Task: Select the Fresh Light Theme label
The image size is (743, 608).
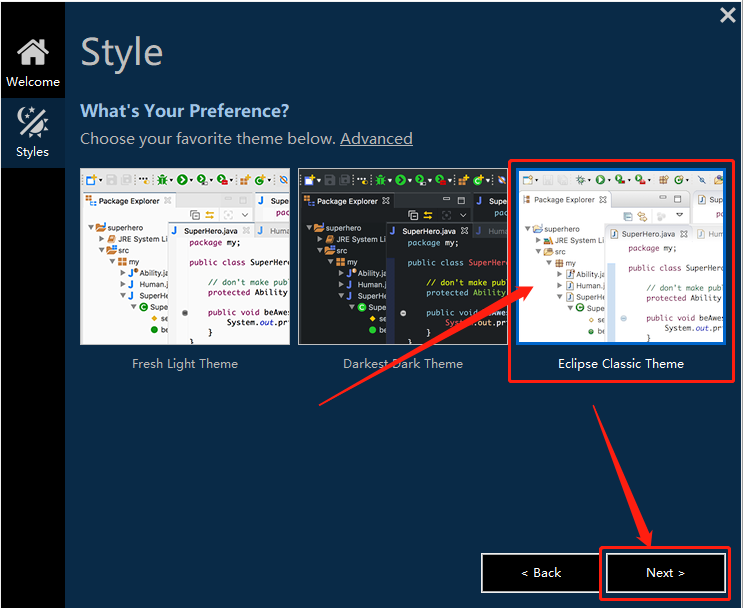Action: (185, 363)
